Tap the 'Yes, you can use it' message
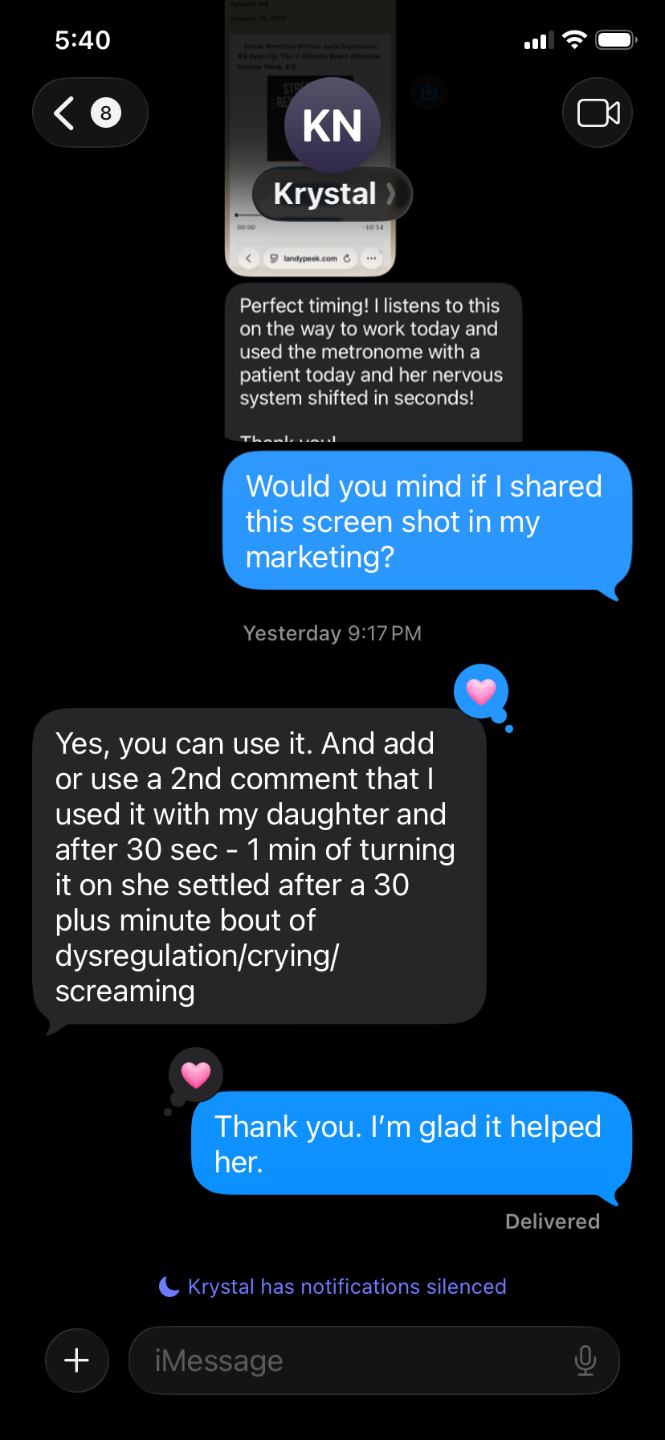This screenshot has height=1440, width=665. pos(259,867)
